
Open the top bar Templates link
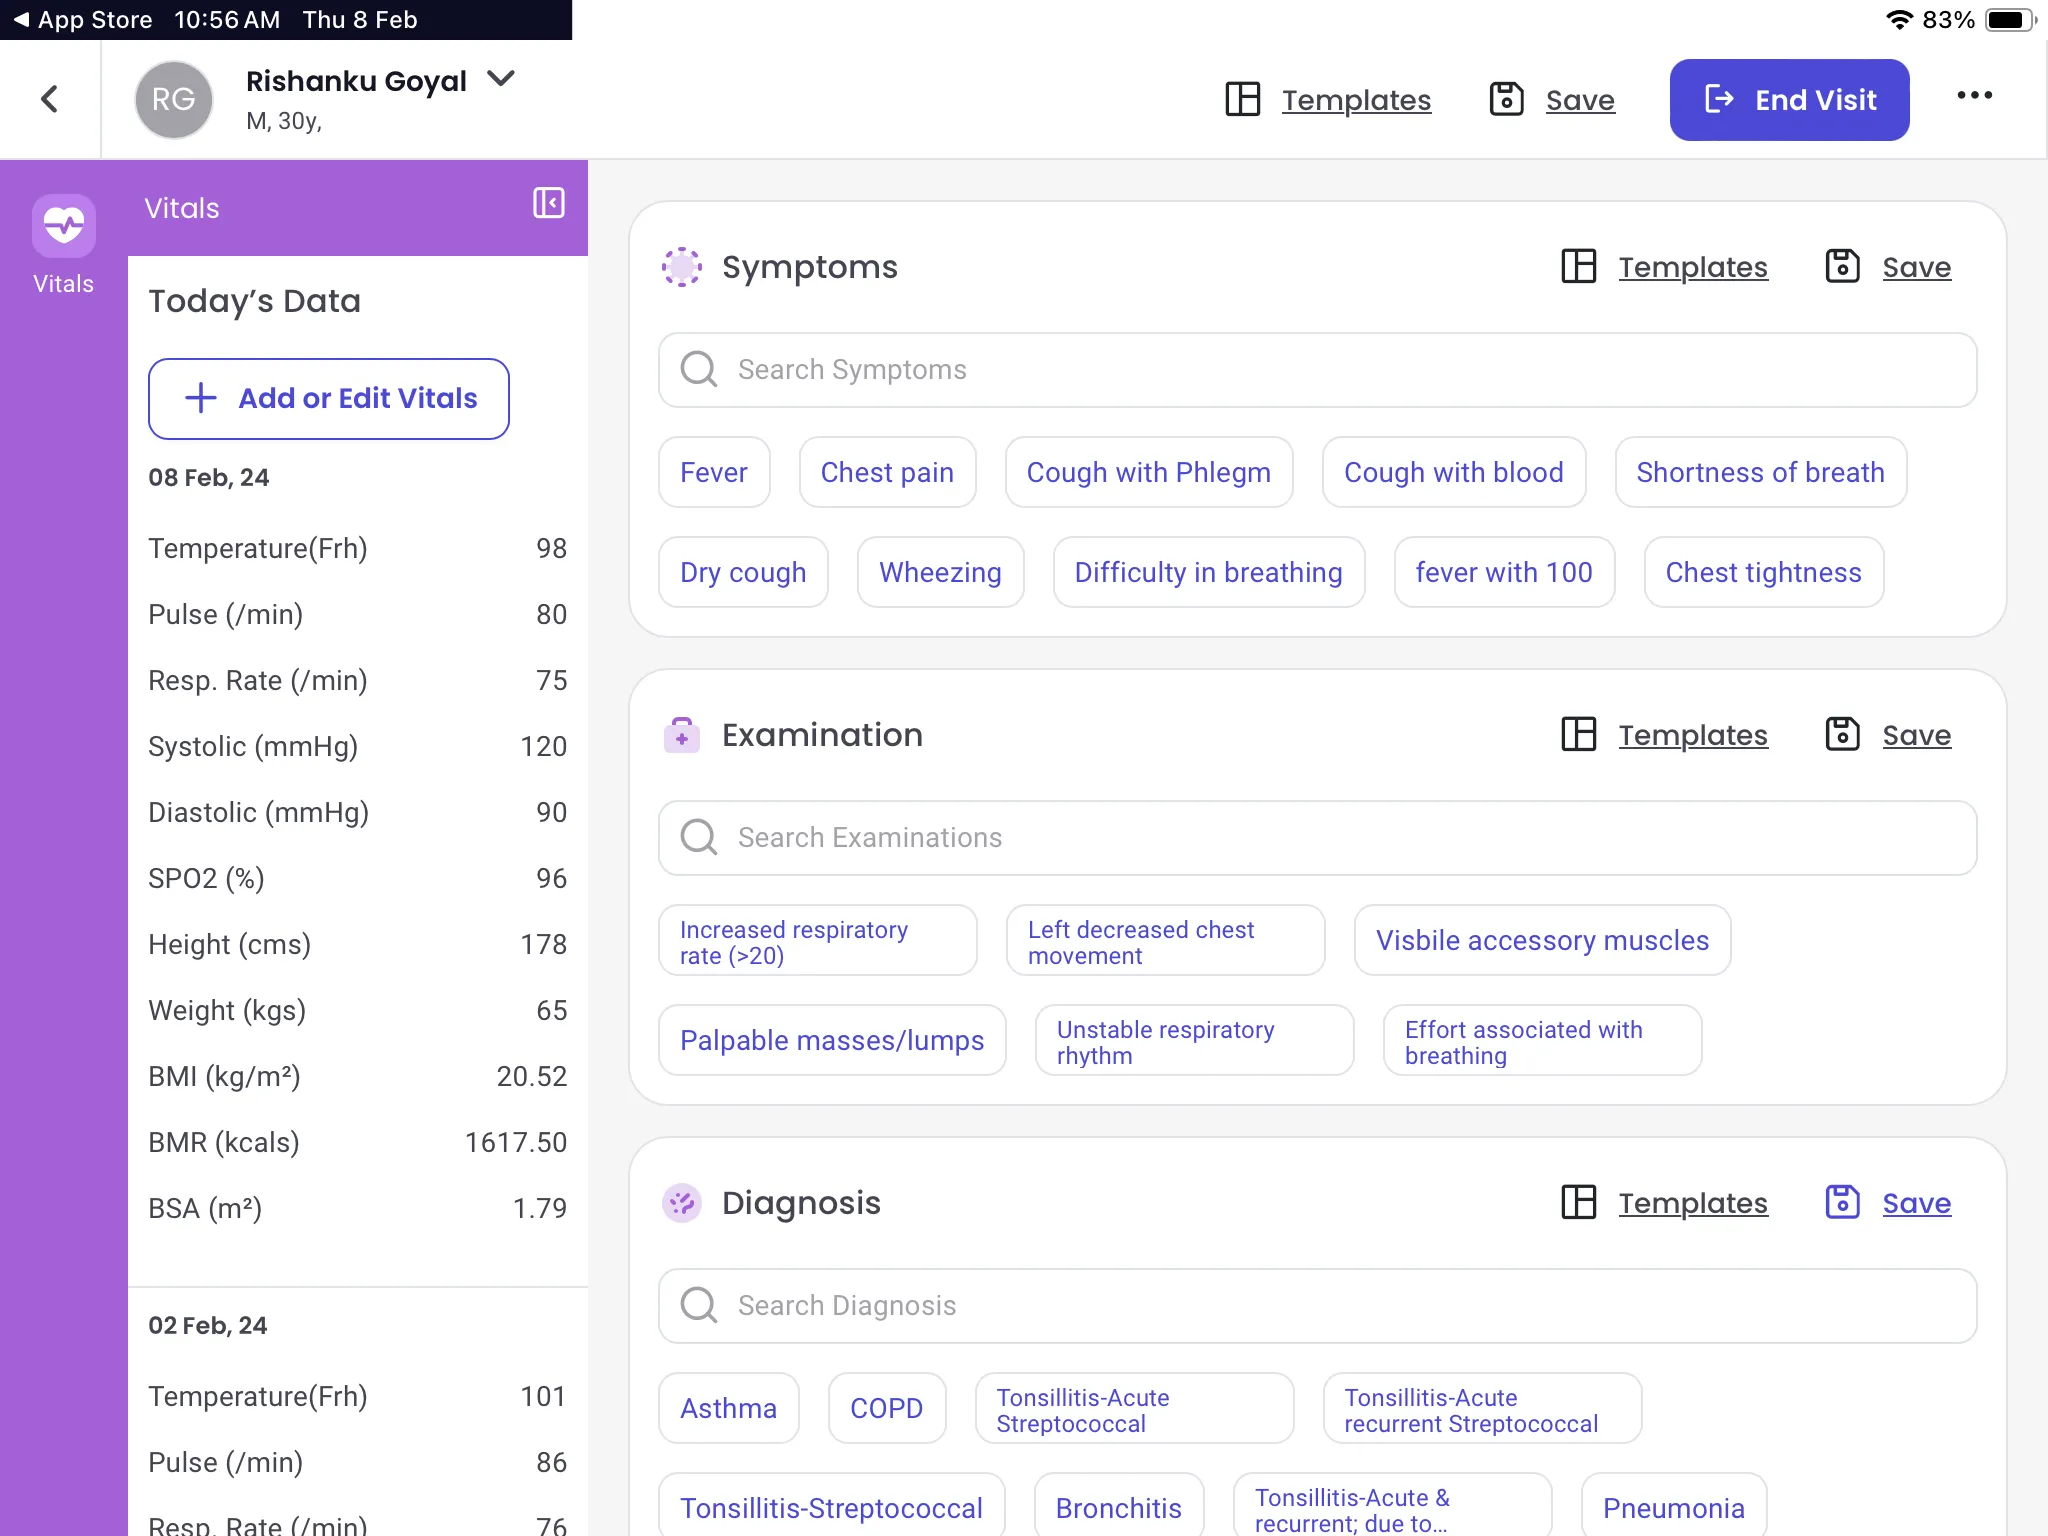[x=1356, y=100]
